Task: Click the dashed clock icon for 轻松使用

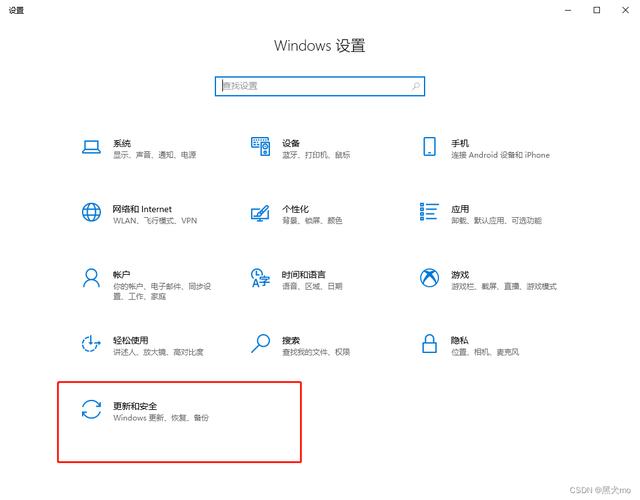Action: click(91, 343)
